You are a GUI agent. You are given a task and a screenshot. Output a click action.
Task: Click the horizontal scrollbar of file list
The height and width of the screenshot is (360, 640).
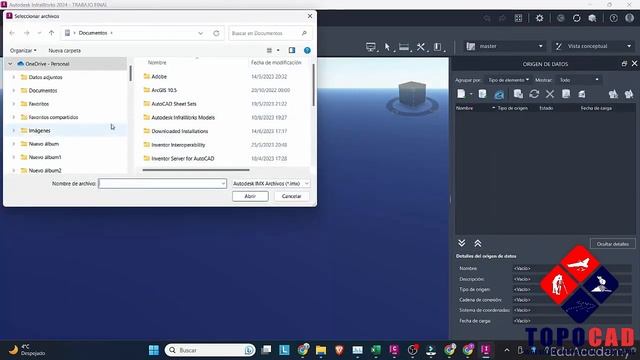[x=196, y=170]
